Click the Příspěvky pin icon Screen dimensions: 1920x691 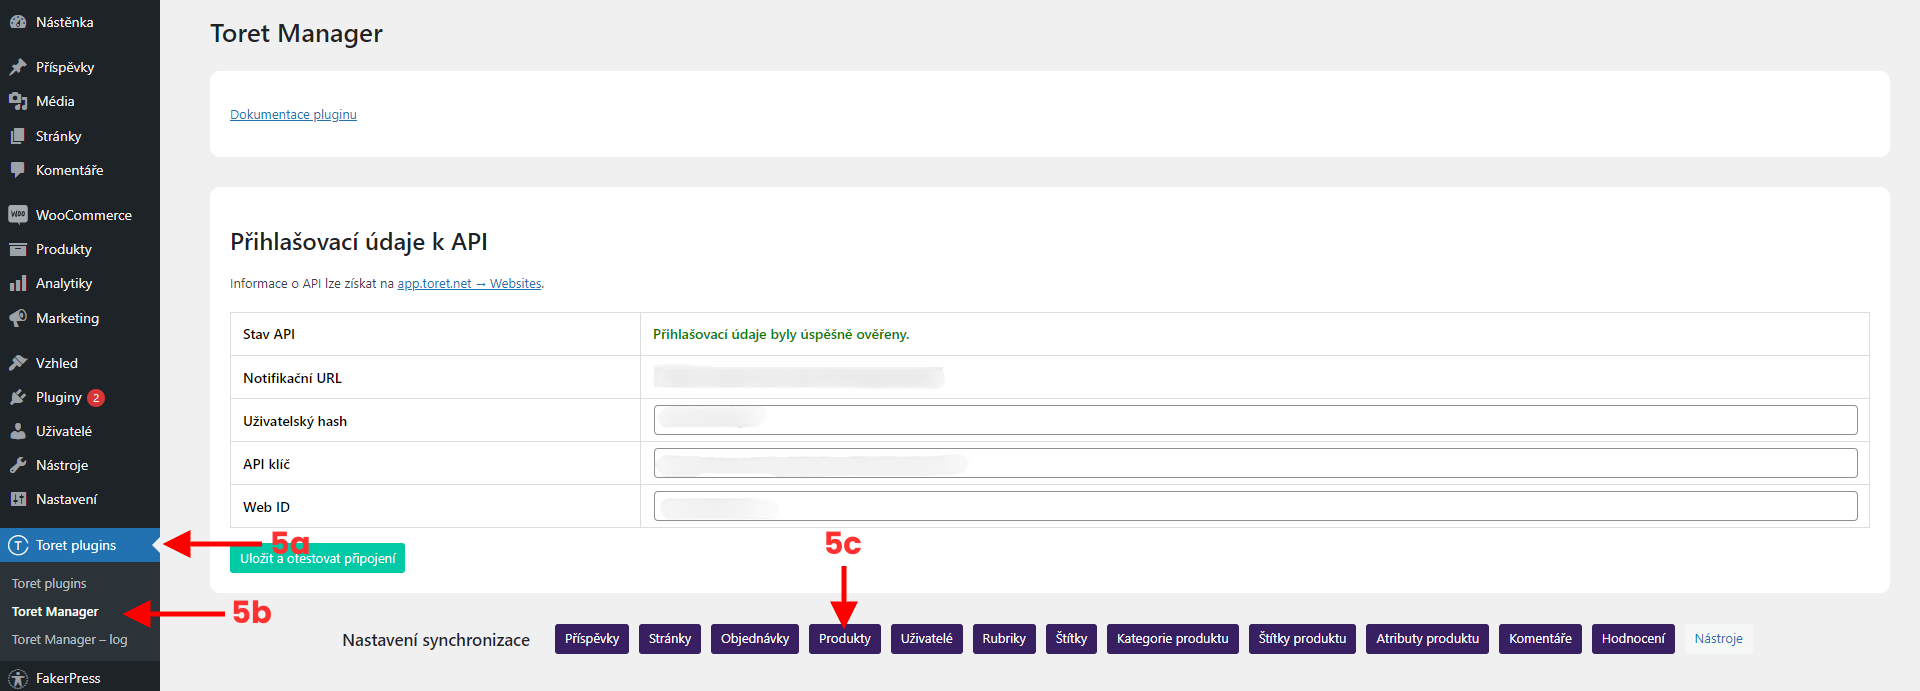tap(18, 67)
